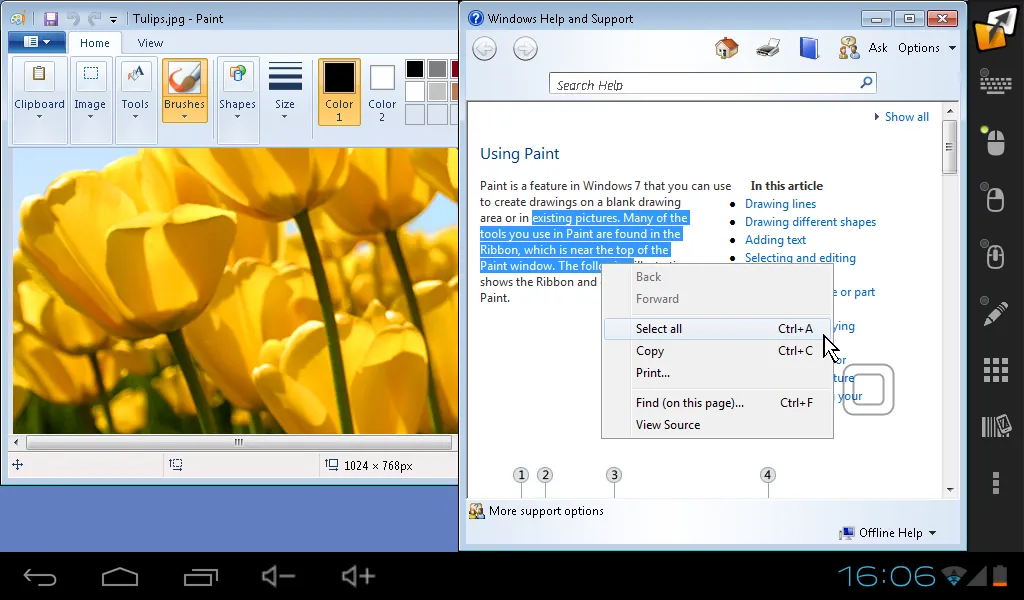The image size is (1024, 600).
Task: Open the Adding text link
Action: point(775,240)
